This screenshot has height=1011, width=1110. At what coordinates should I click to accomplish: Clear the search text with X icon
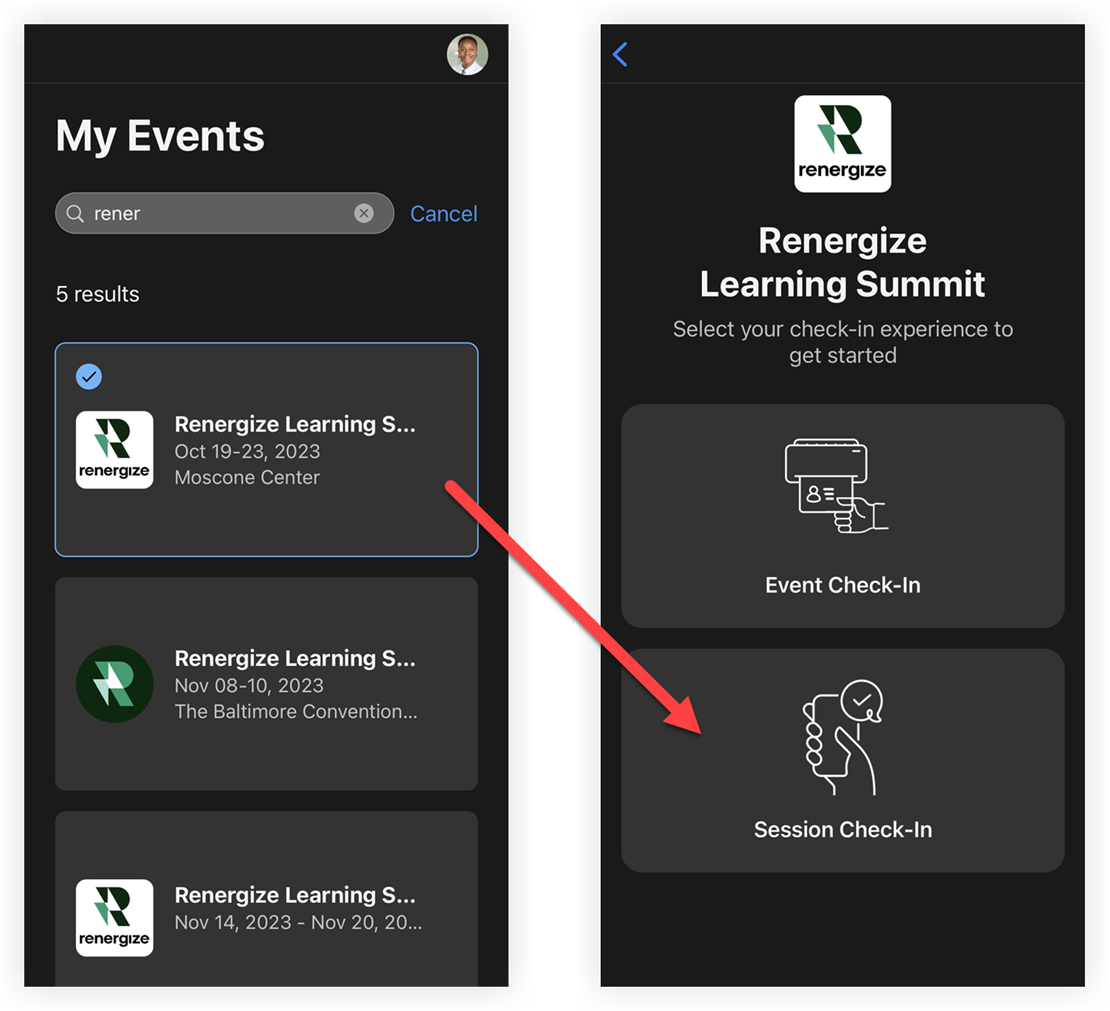(x=364, y=213)
